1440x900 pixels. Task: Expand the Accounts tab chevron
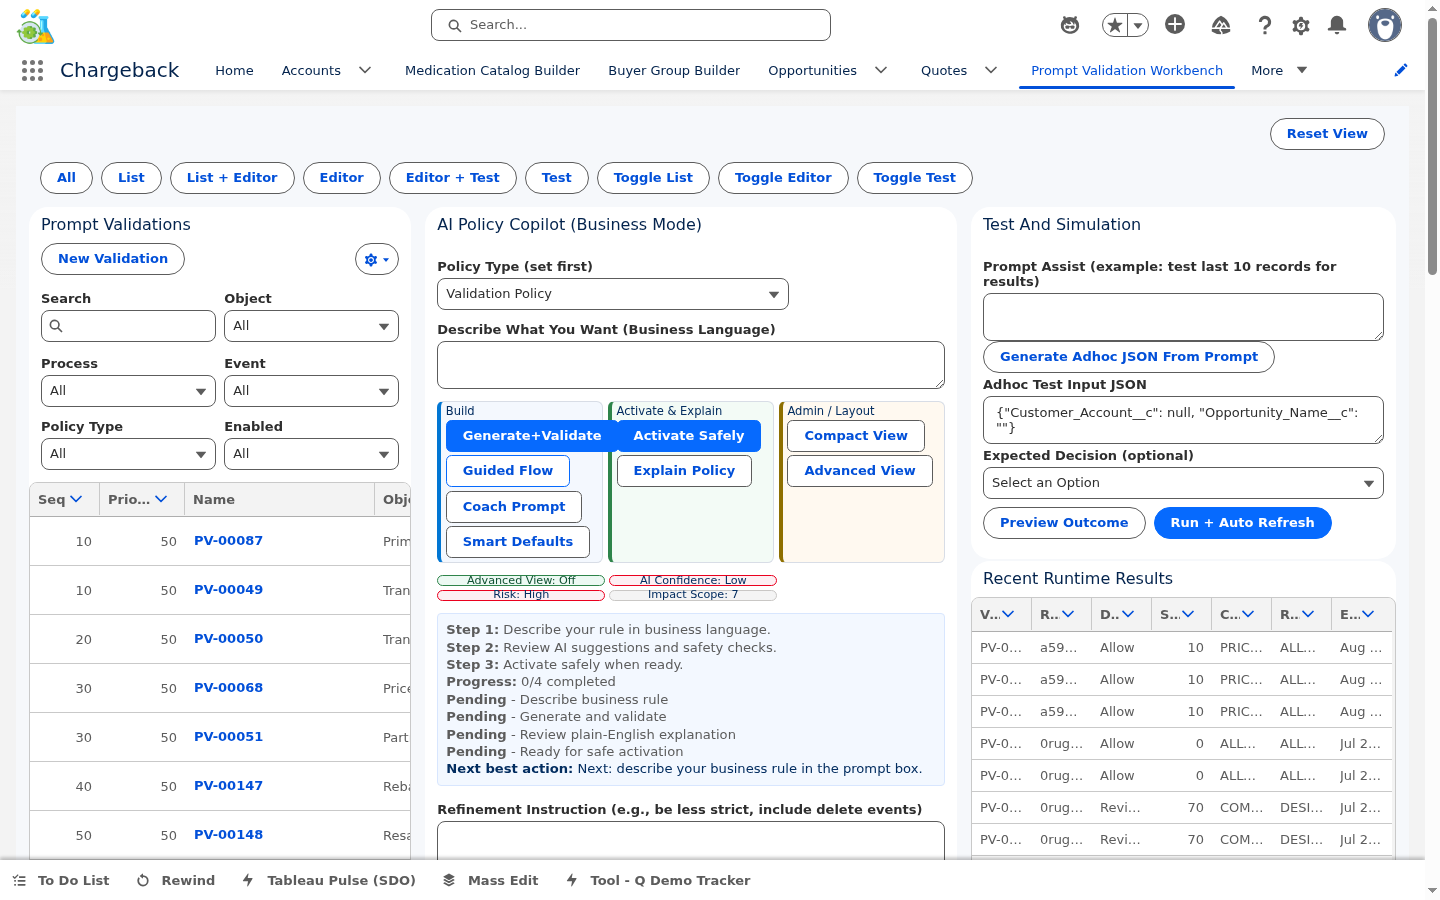pyautogui.click(x=365, y=70)
